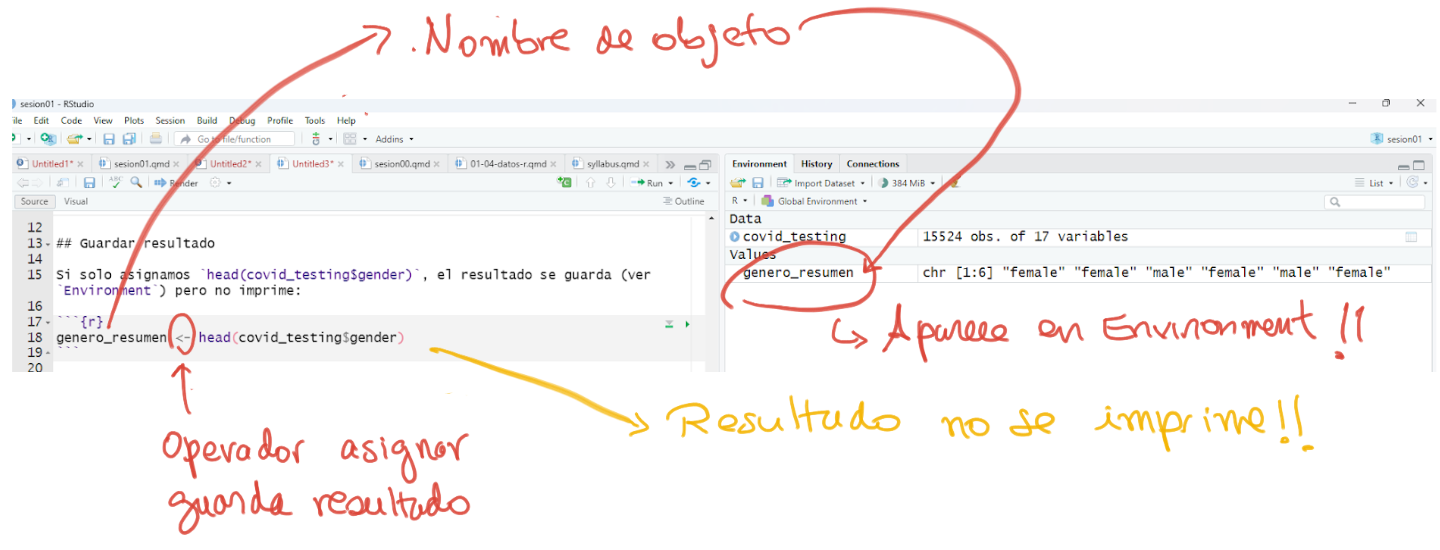The image size is (1440, 550).
Task: Switch editor to Source mode
Action: [x=34, y=201]
